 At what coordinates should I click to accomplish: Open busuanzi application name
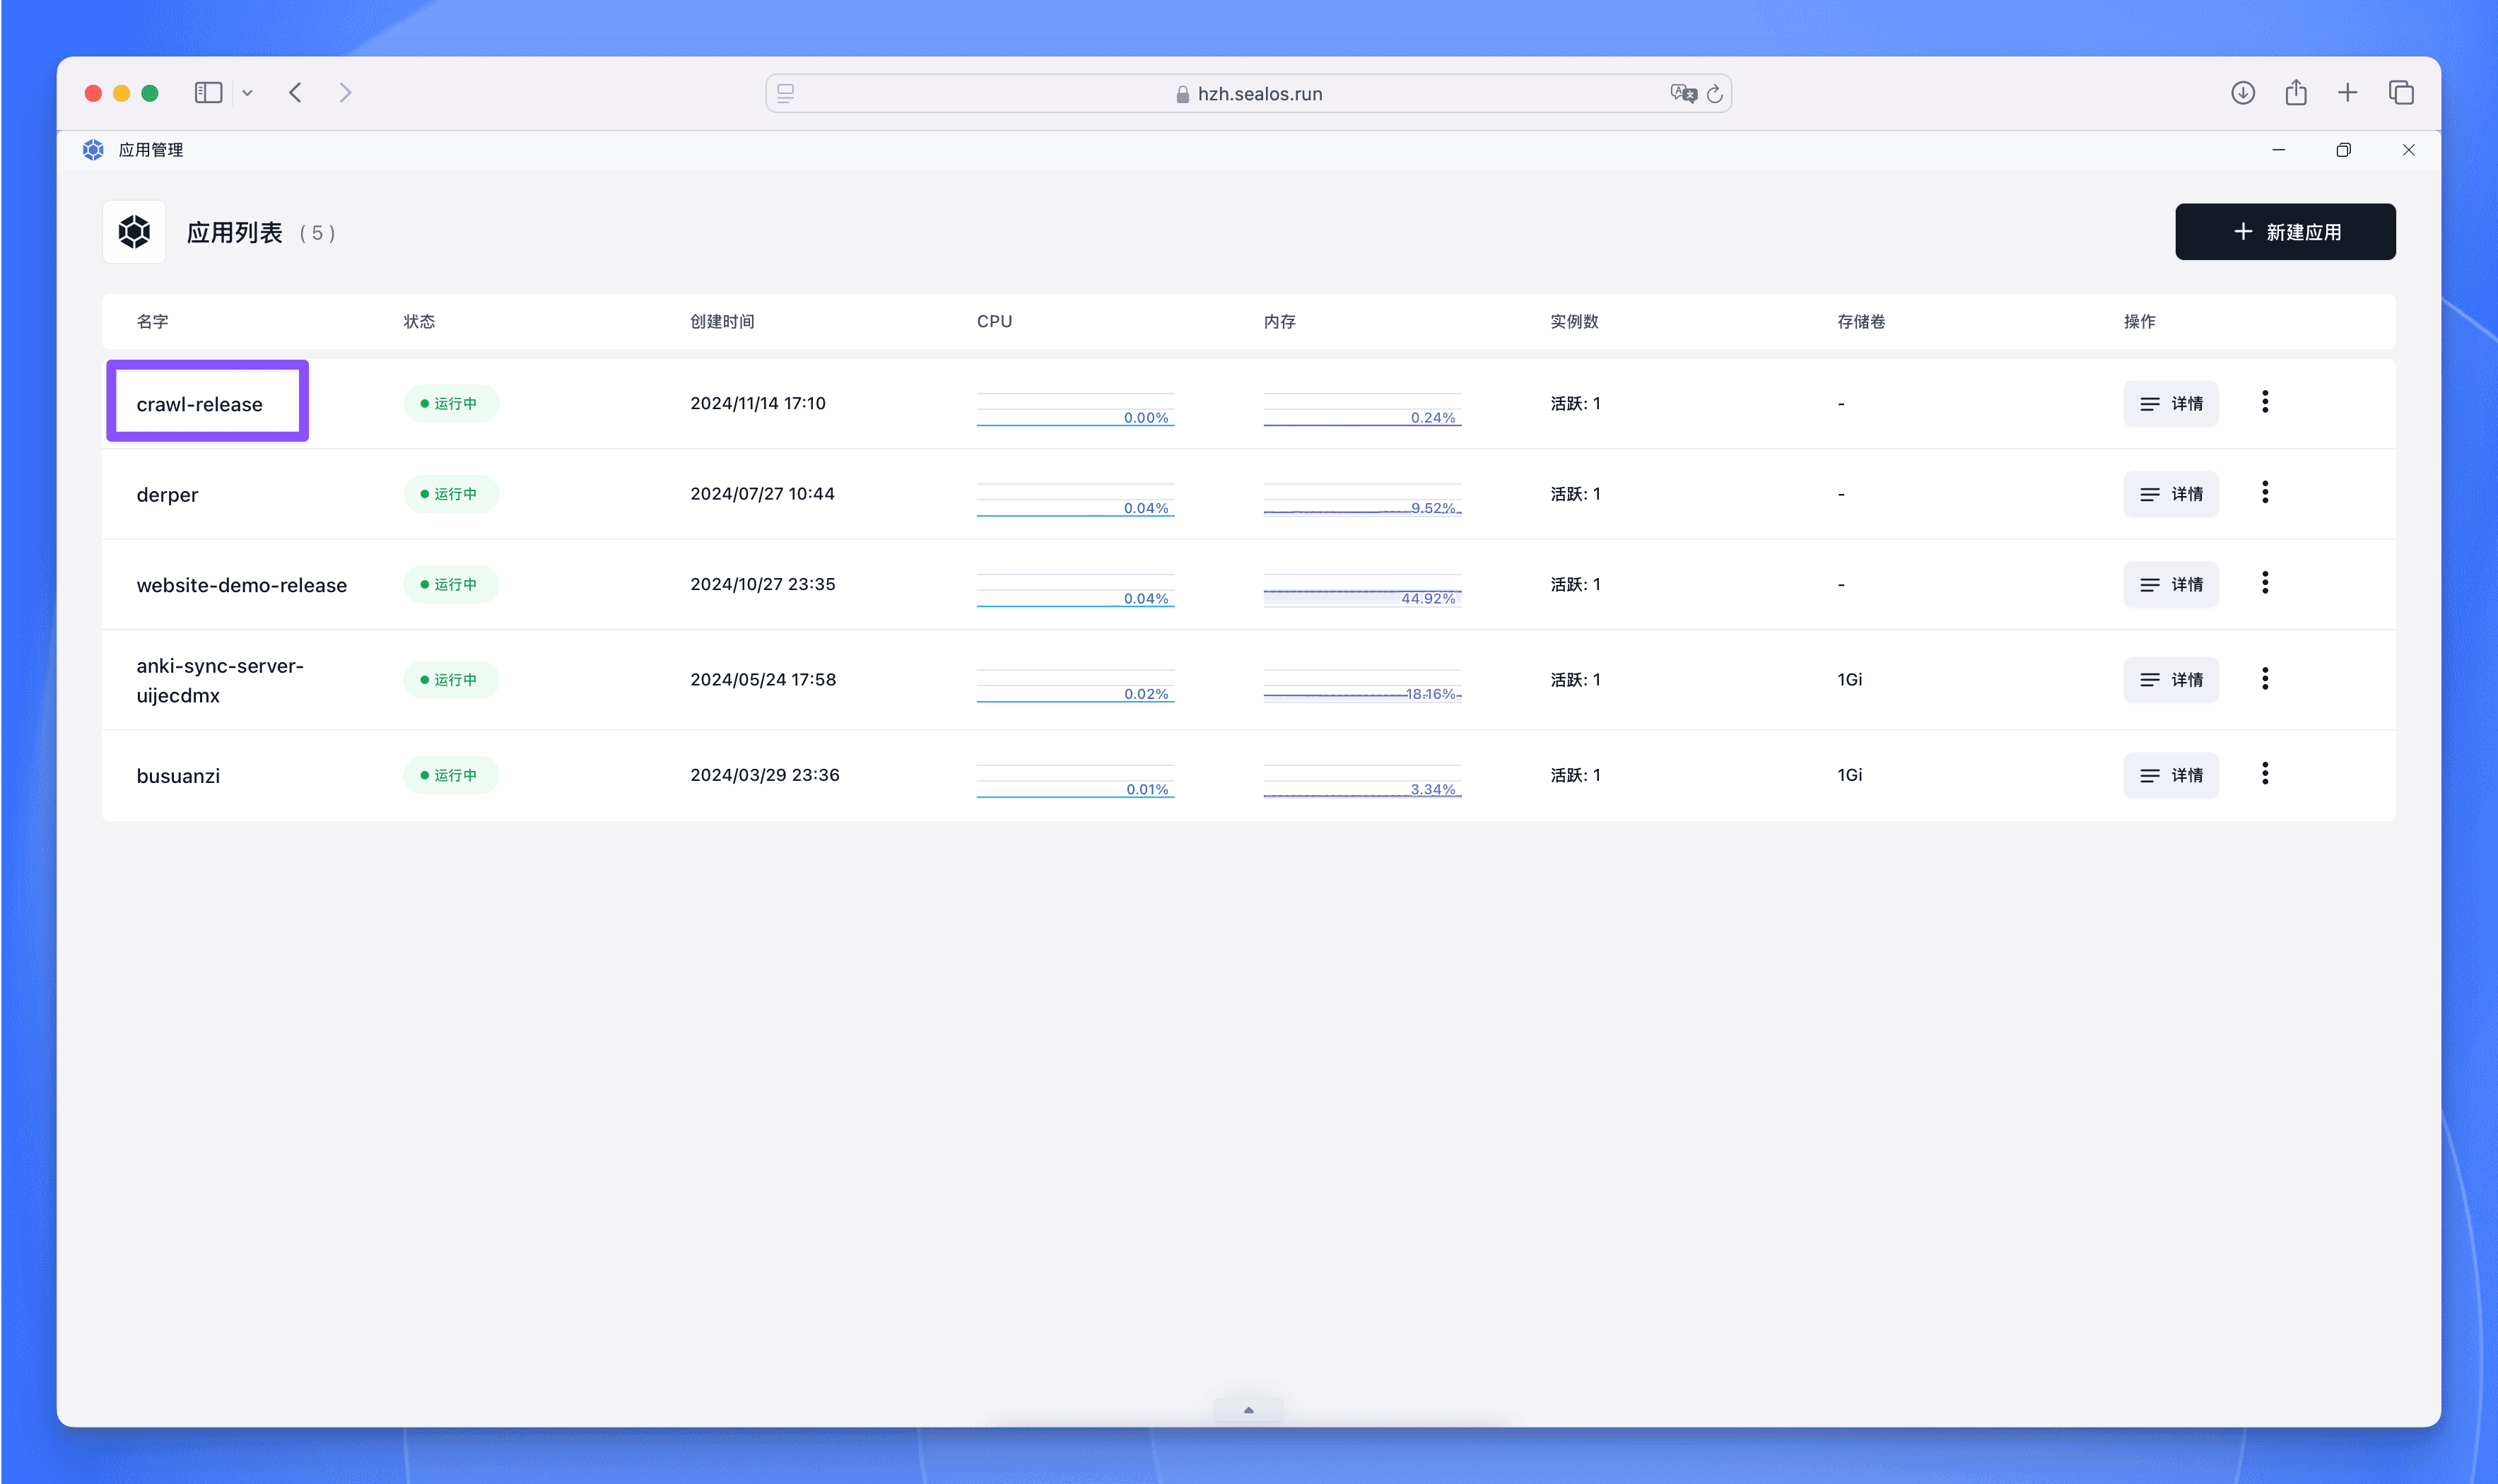178,776
